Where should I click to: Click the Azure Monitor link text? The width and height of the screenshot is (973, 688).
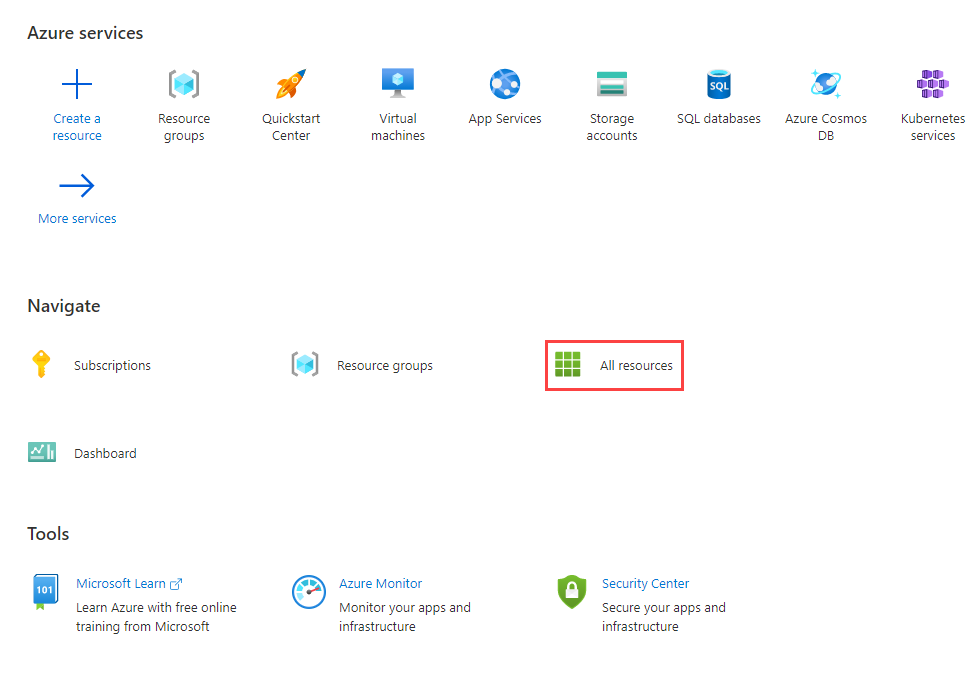point(380,583)
